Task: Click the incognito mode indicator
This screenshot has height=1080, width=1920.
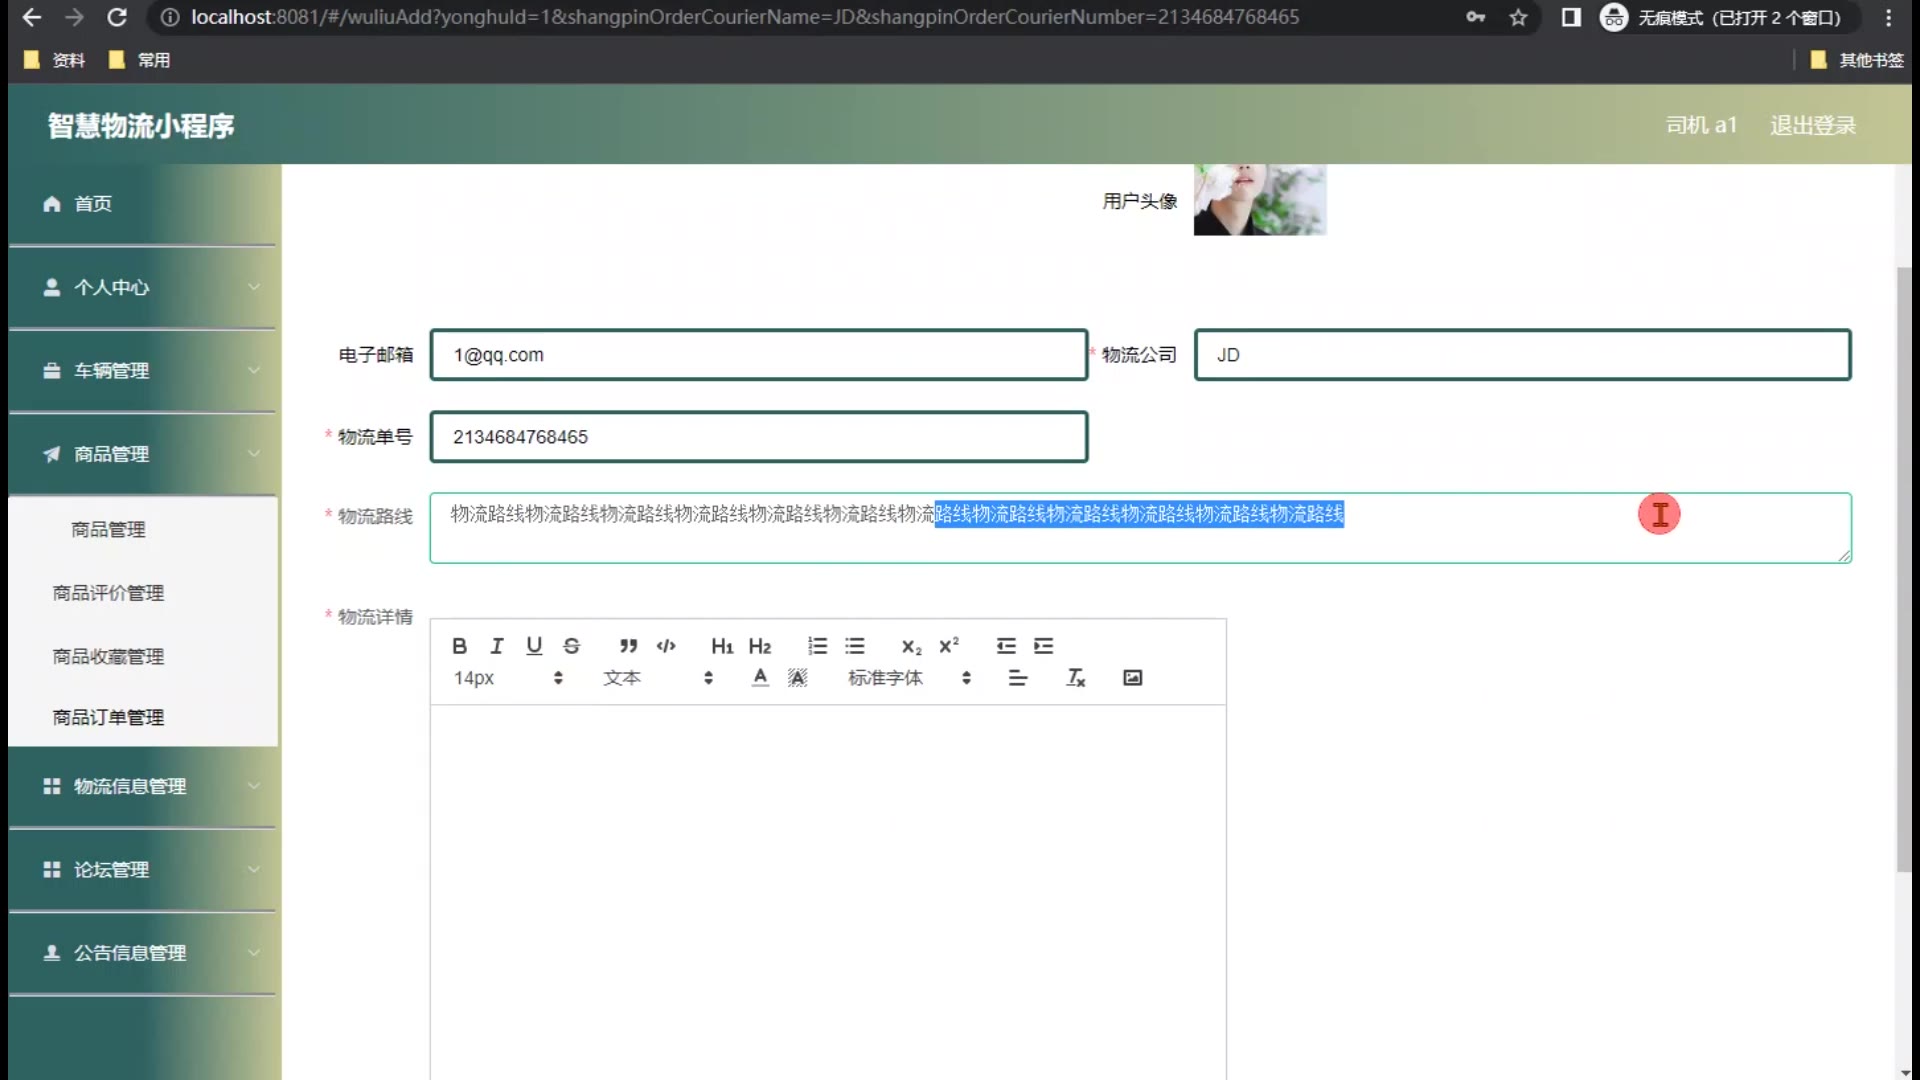Action: (x=1728, y=17)
